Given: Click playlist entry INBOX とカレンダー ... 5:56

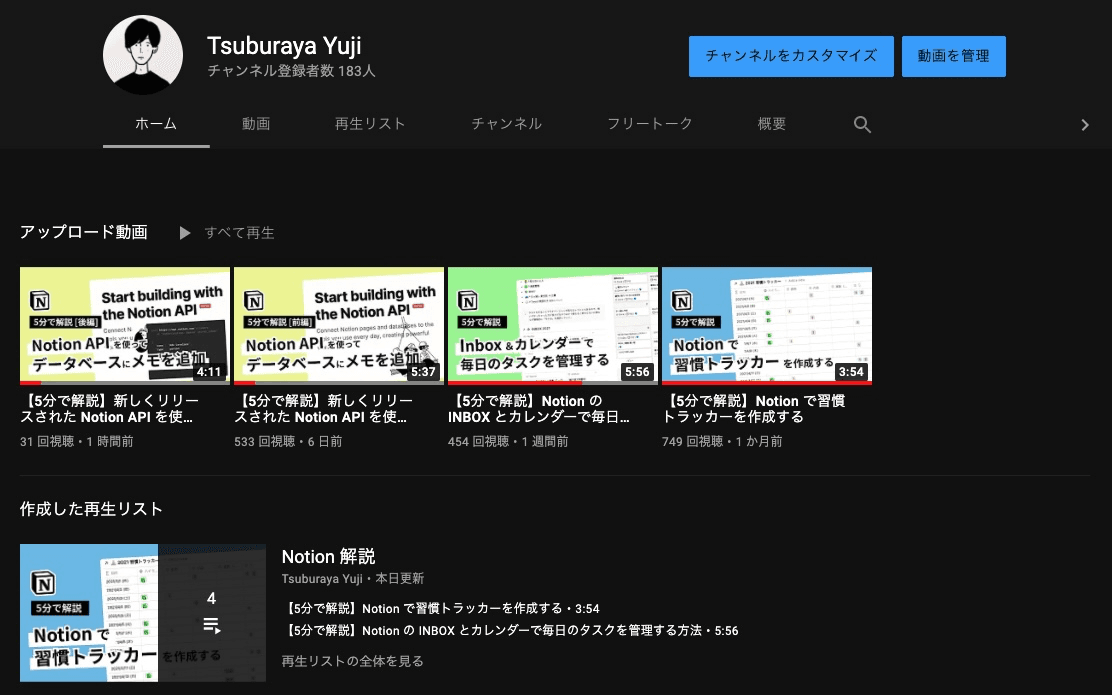Looking at the screenshot, I should [510, 630].
